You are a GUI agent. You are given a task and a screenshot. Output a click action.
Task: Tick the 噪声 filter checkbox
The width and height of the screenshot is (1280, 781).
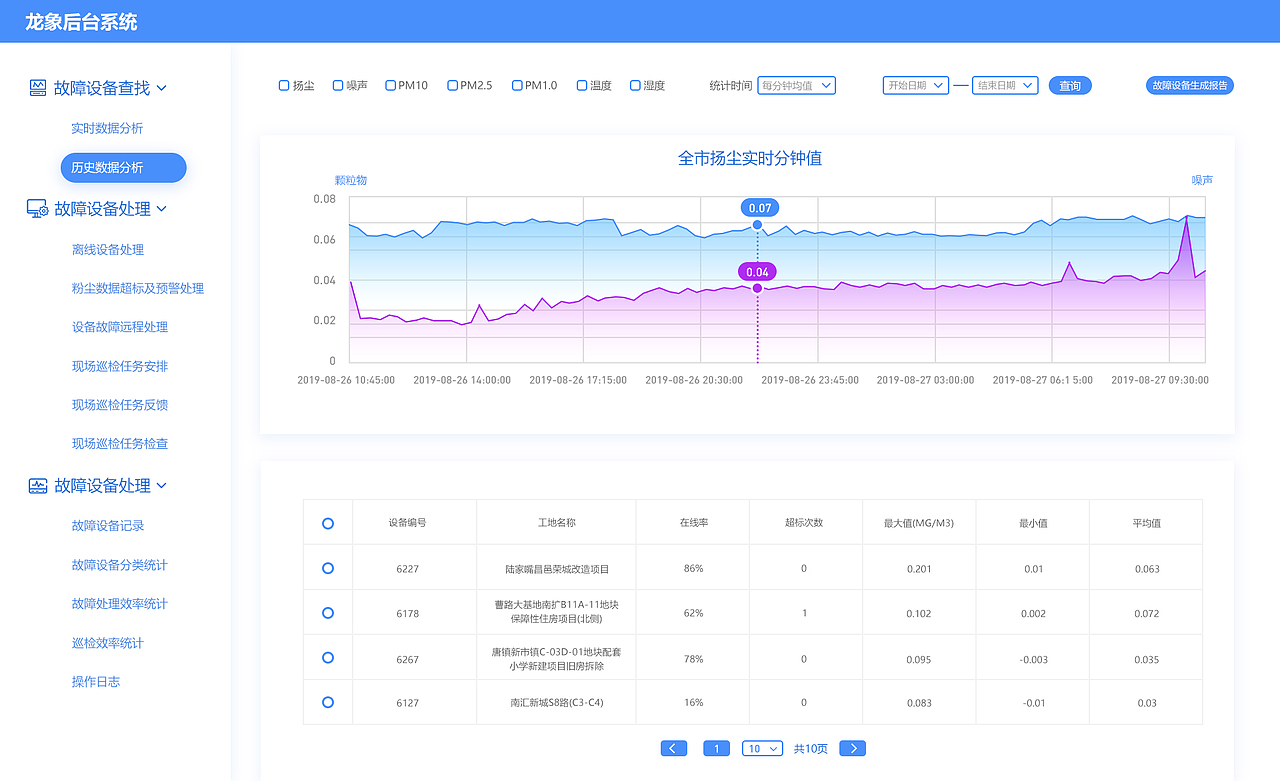click(x=338, y=86)
